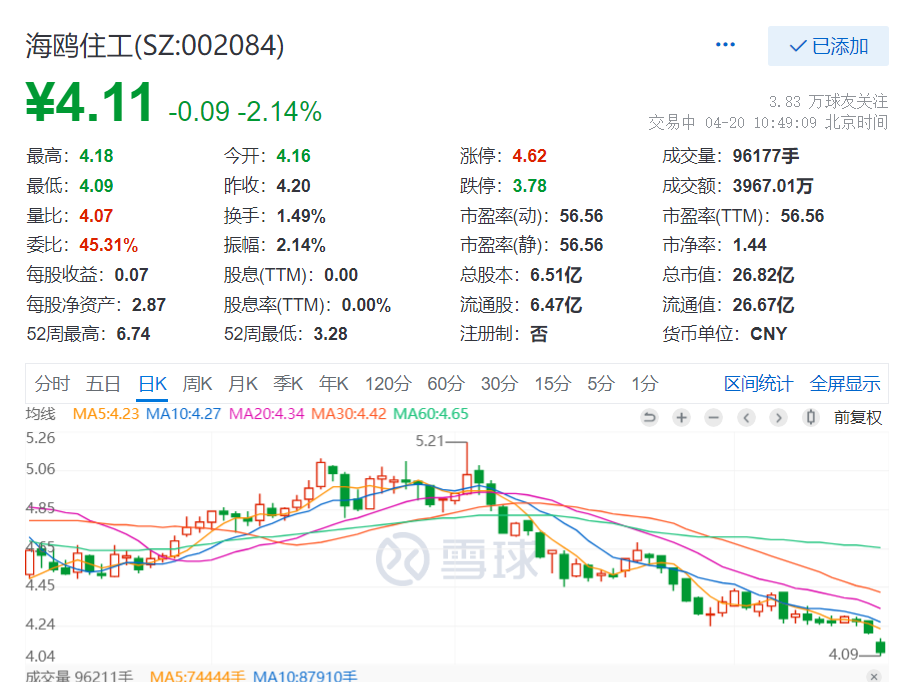Click the candlestick style icon
This screenshot has height=682, width=921.
tap(811, 418)
